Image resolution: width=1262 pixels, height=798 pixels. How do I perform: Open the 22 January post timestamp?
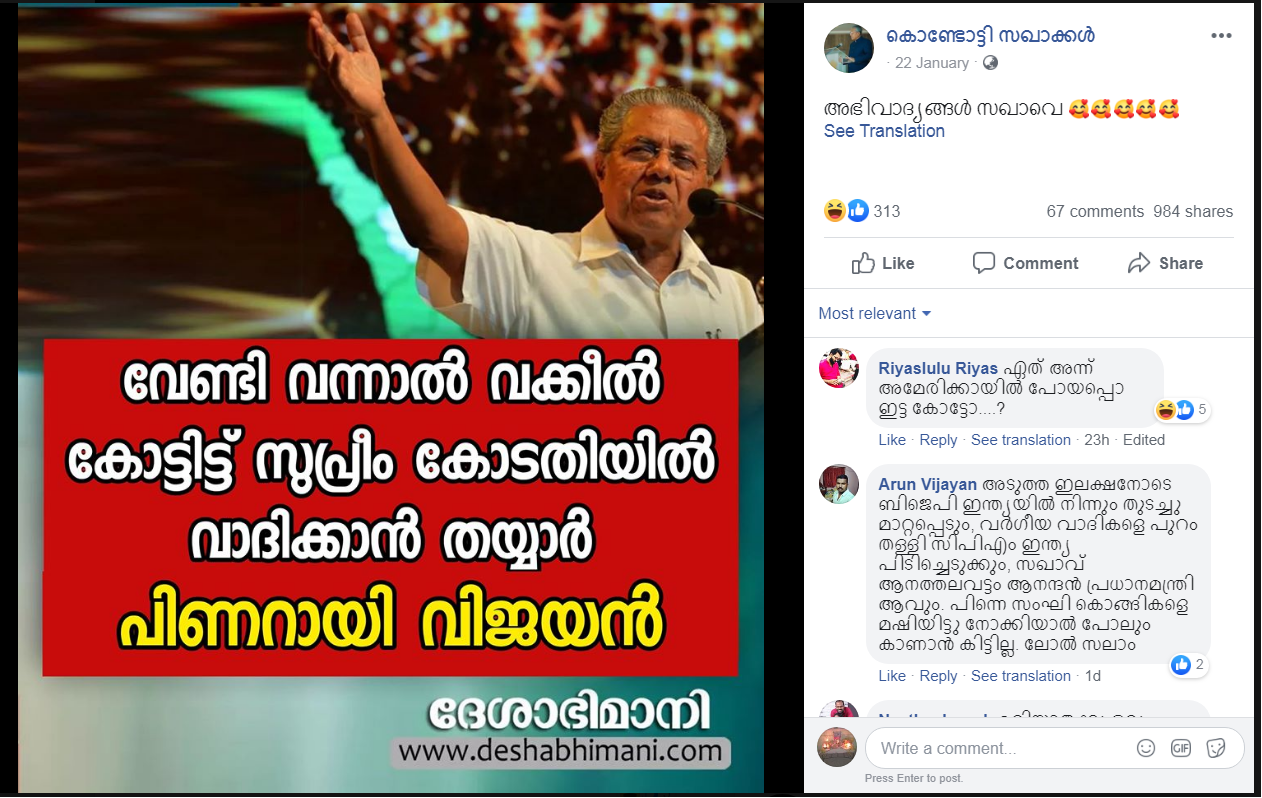[932, 63]
